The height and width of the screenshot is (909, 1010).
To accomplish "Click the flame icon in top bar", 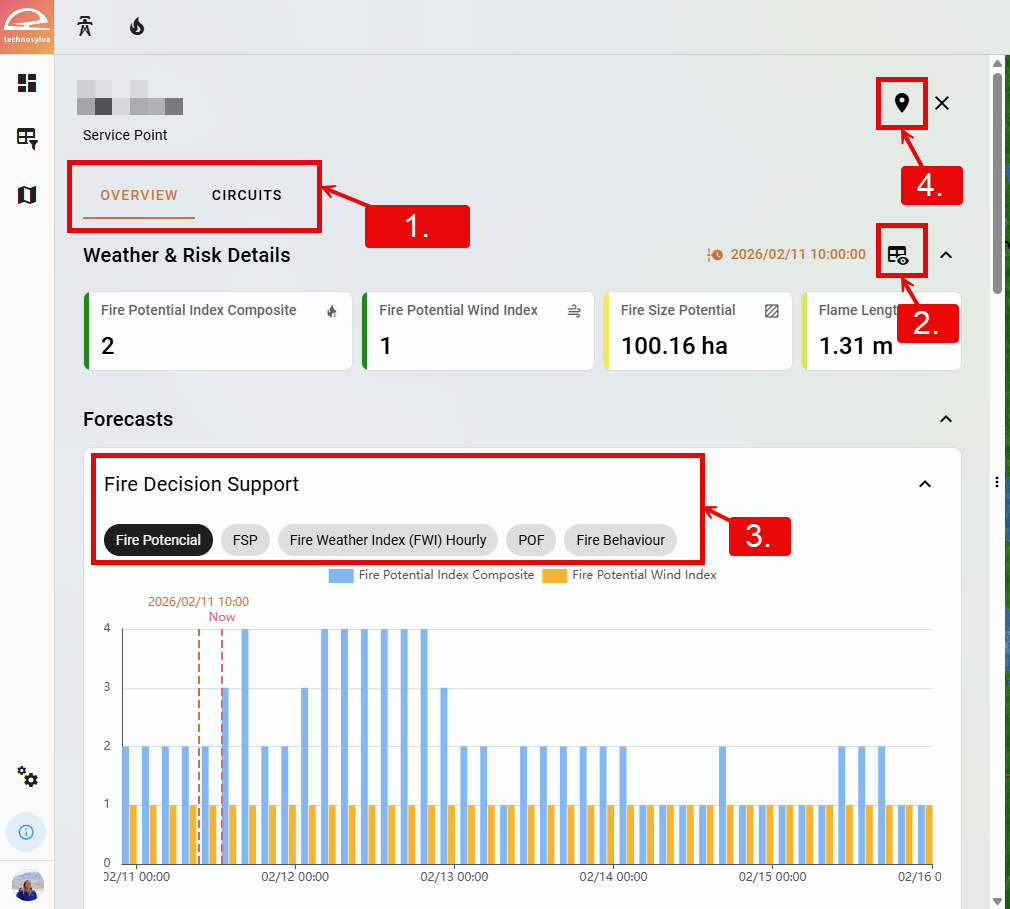I will click(137, 27).
